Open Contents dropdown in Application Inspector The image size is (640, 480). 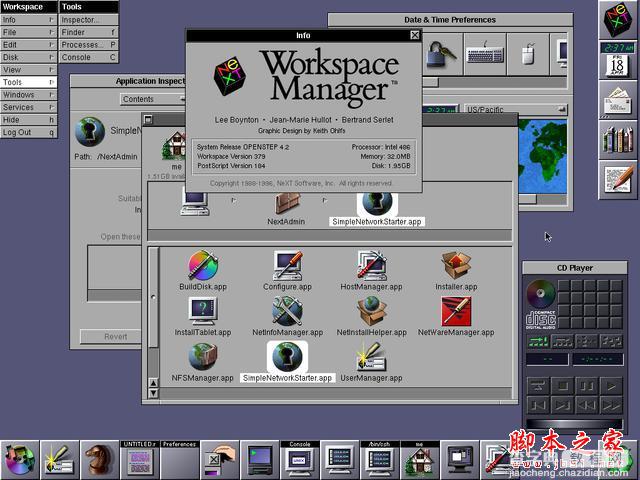pos(153,99)
